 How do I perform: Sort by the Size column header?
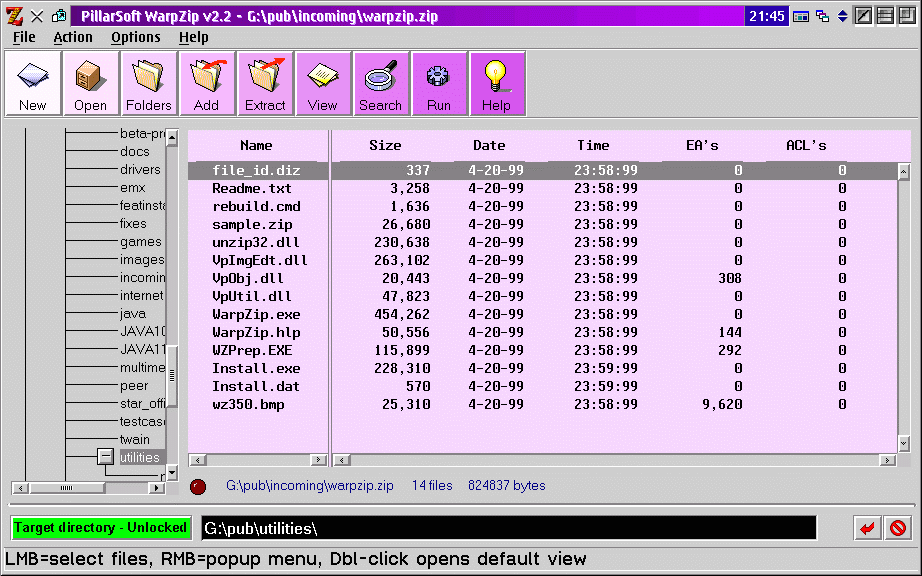385,145
